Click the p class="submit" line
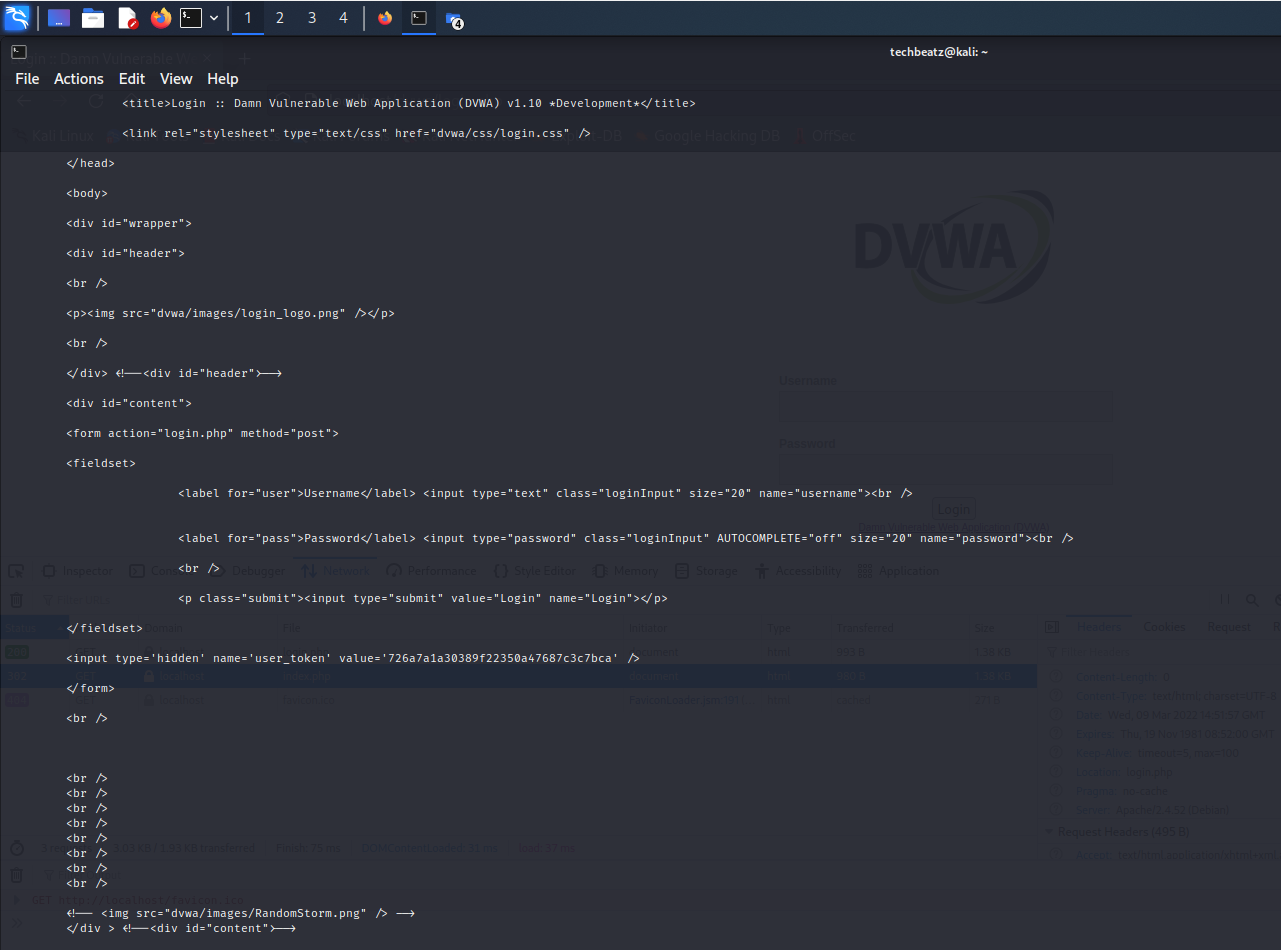This screenshot has height=950, width=1281. [423, 598]
